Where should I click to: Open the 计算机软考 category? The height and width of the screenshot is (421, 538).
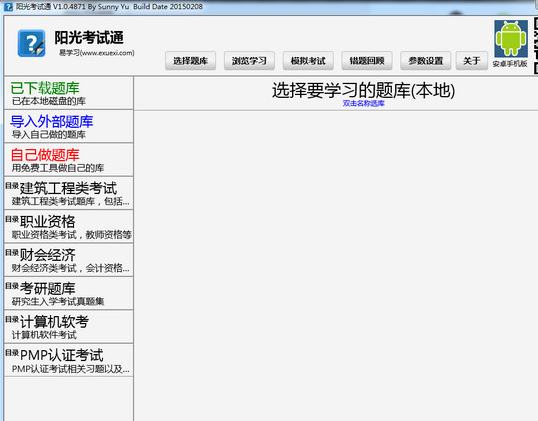click(69, 327)
